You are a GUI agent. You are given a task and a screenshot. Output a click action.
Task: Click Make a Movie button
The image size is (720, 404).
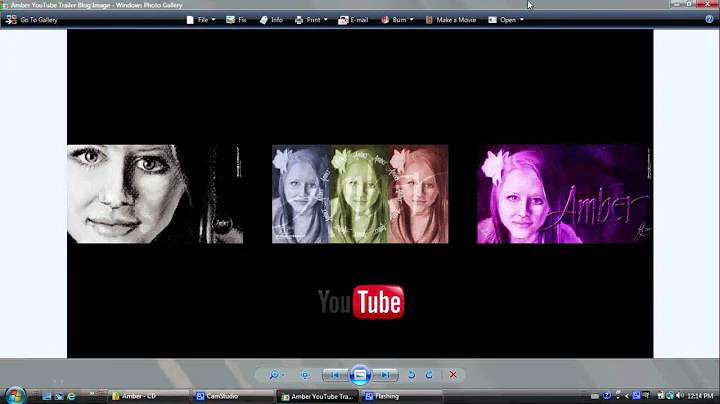(451, 20)
